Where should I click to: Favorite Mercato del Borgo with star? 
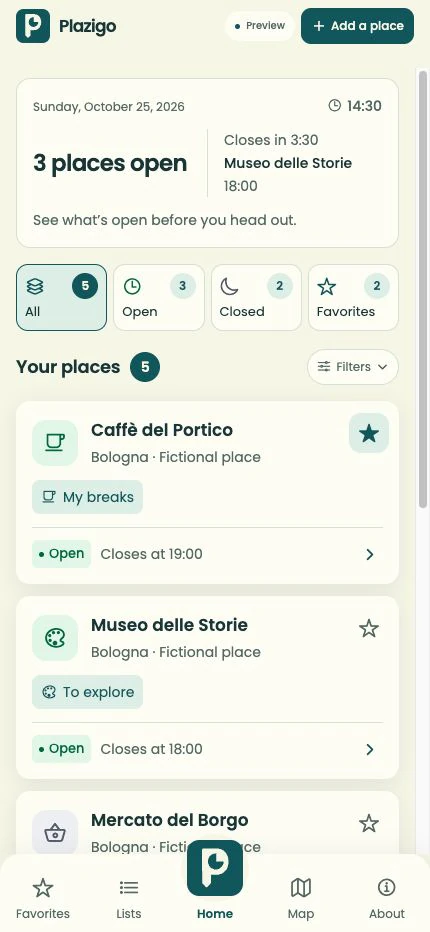[x=369, y=823]
